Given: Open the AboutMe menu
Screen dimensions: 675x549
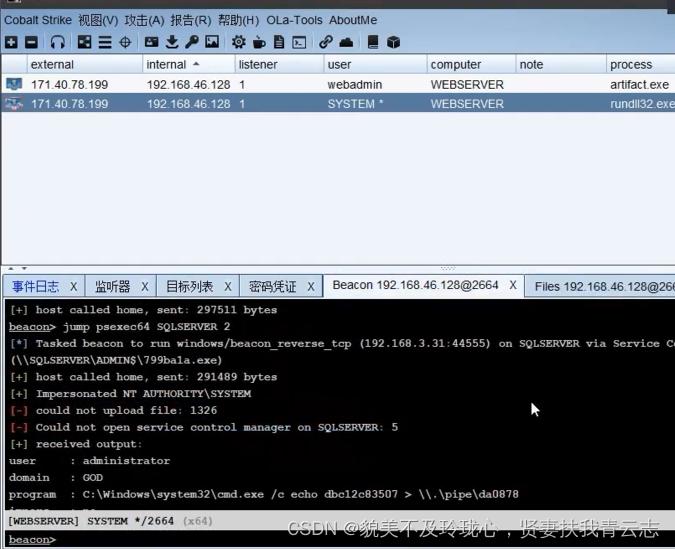Looking at the screenshot, I should coord(353,20).
